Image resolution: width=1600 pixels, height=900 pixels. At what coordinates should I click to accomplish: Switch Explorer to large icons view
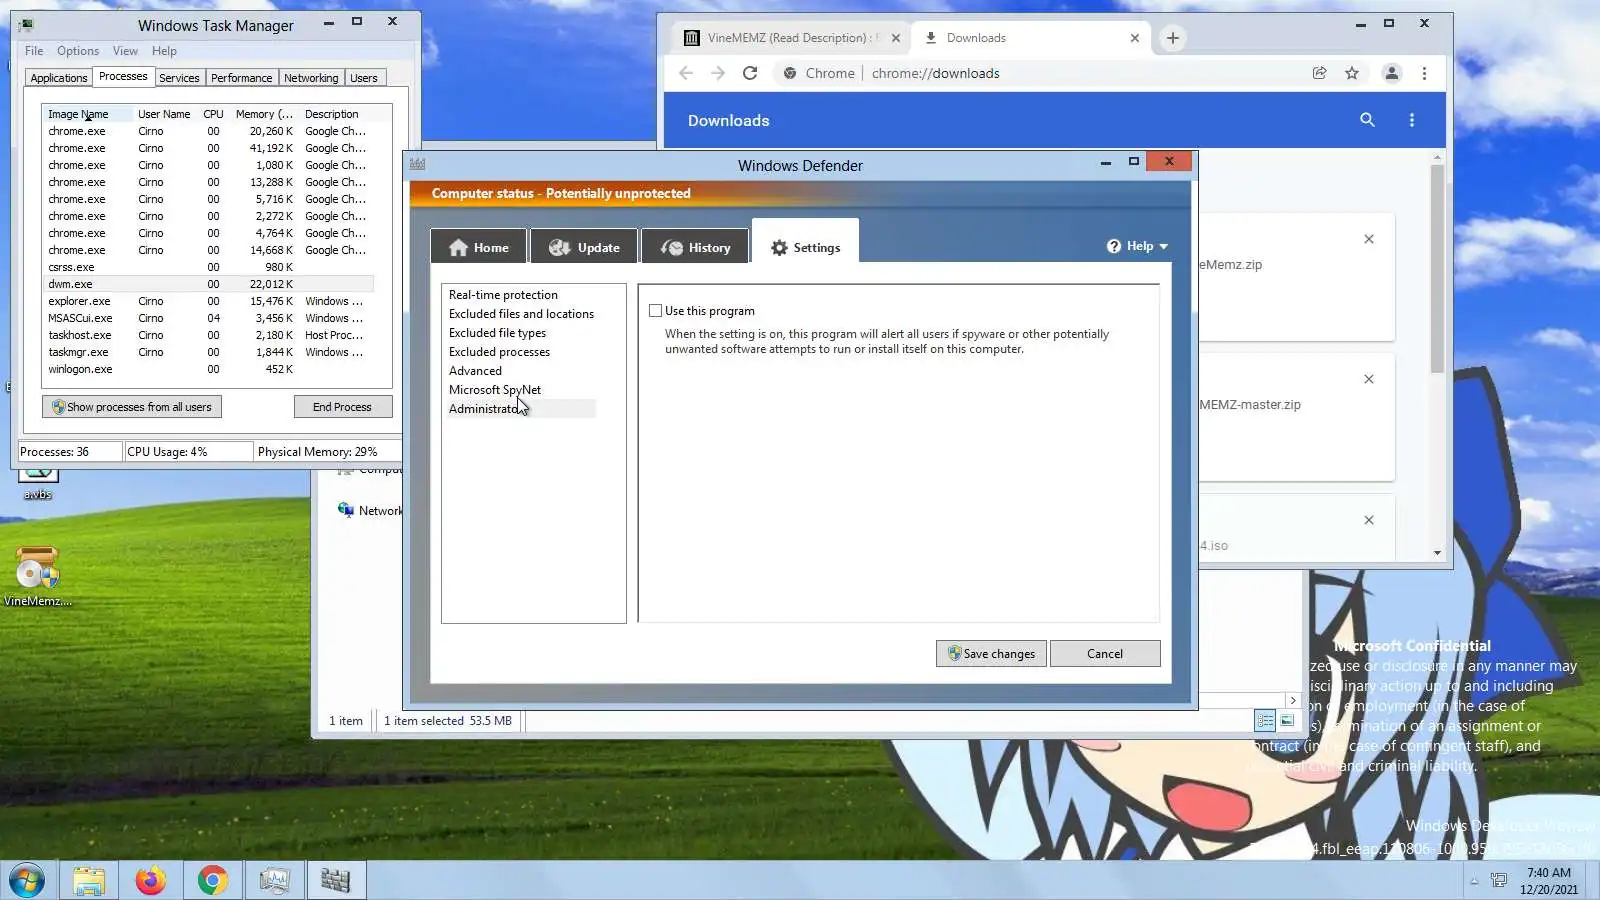tap(1288, 721)
